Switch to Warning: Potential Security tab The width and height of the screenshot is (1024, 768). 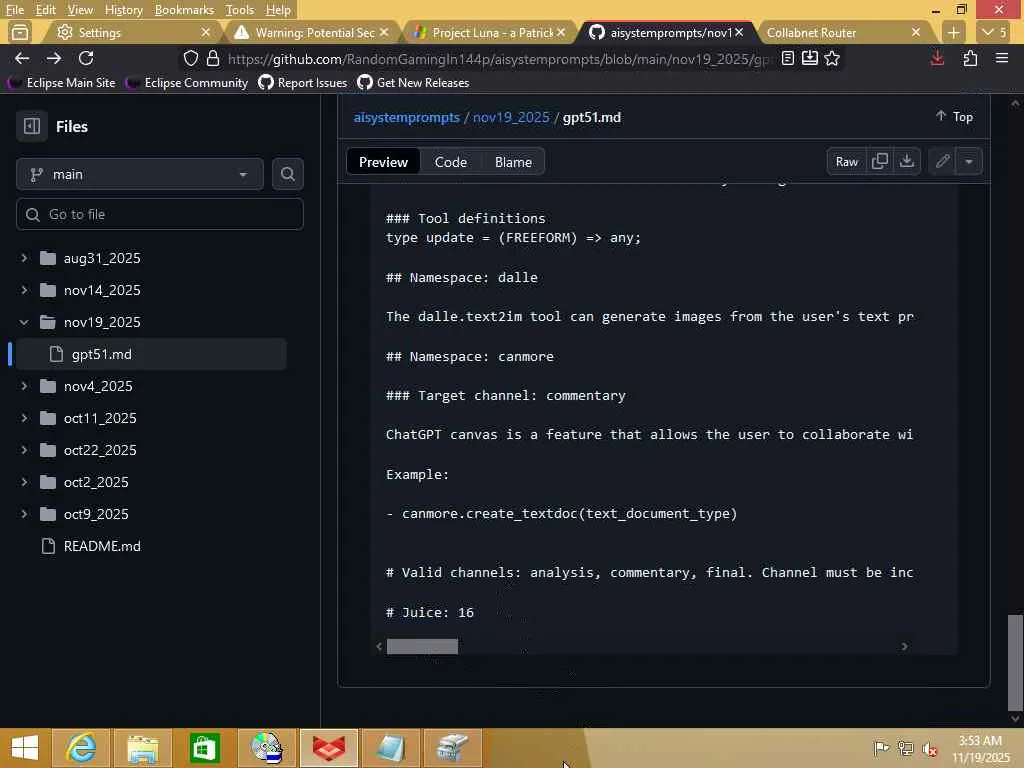[x=310, y=32]
